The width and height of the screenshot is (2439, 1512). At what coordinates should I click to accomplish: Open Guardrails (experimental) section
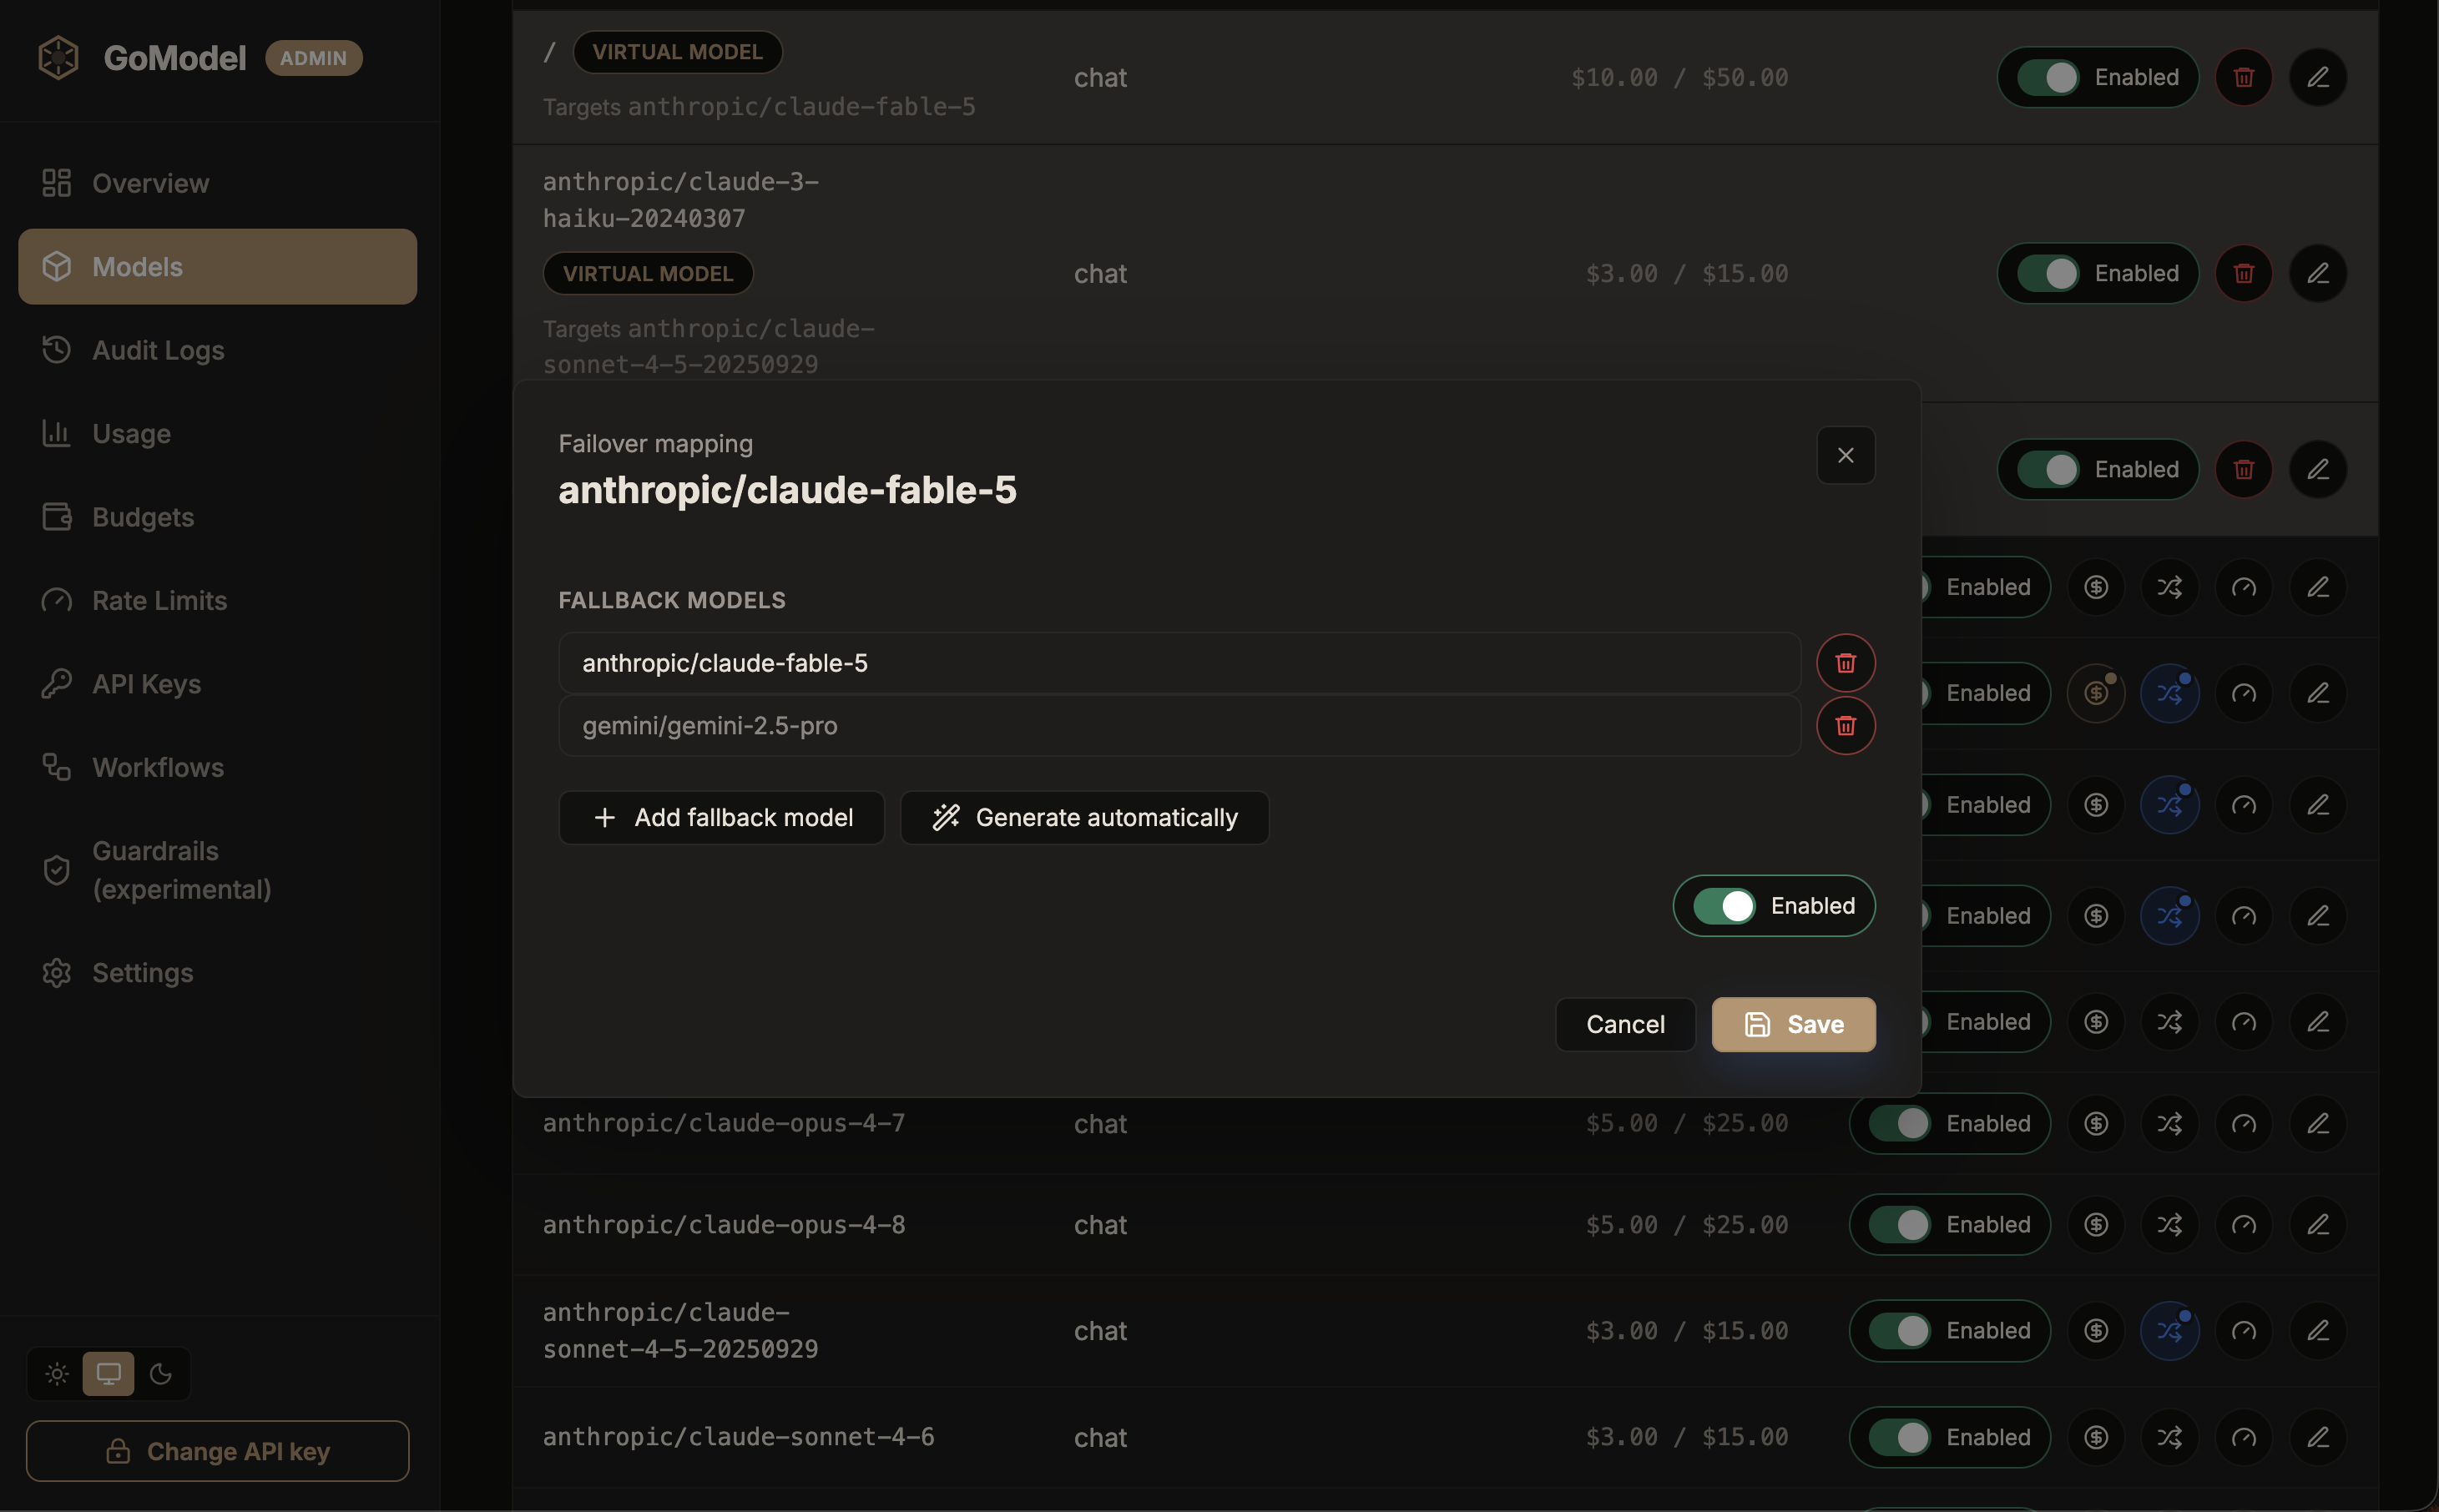pos(217,870)
